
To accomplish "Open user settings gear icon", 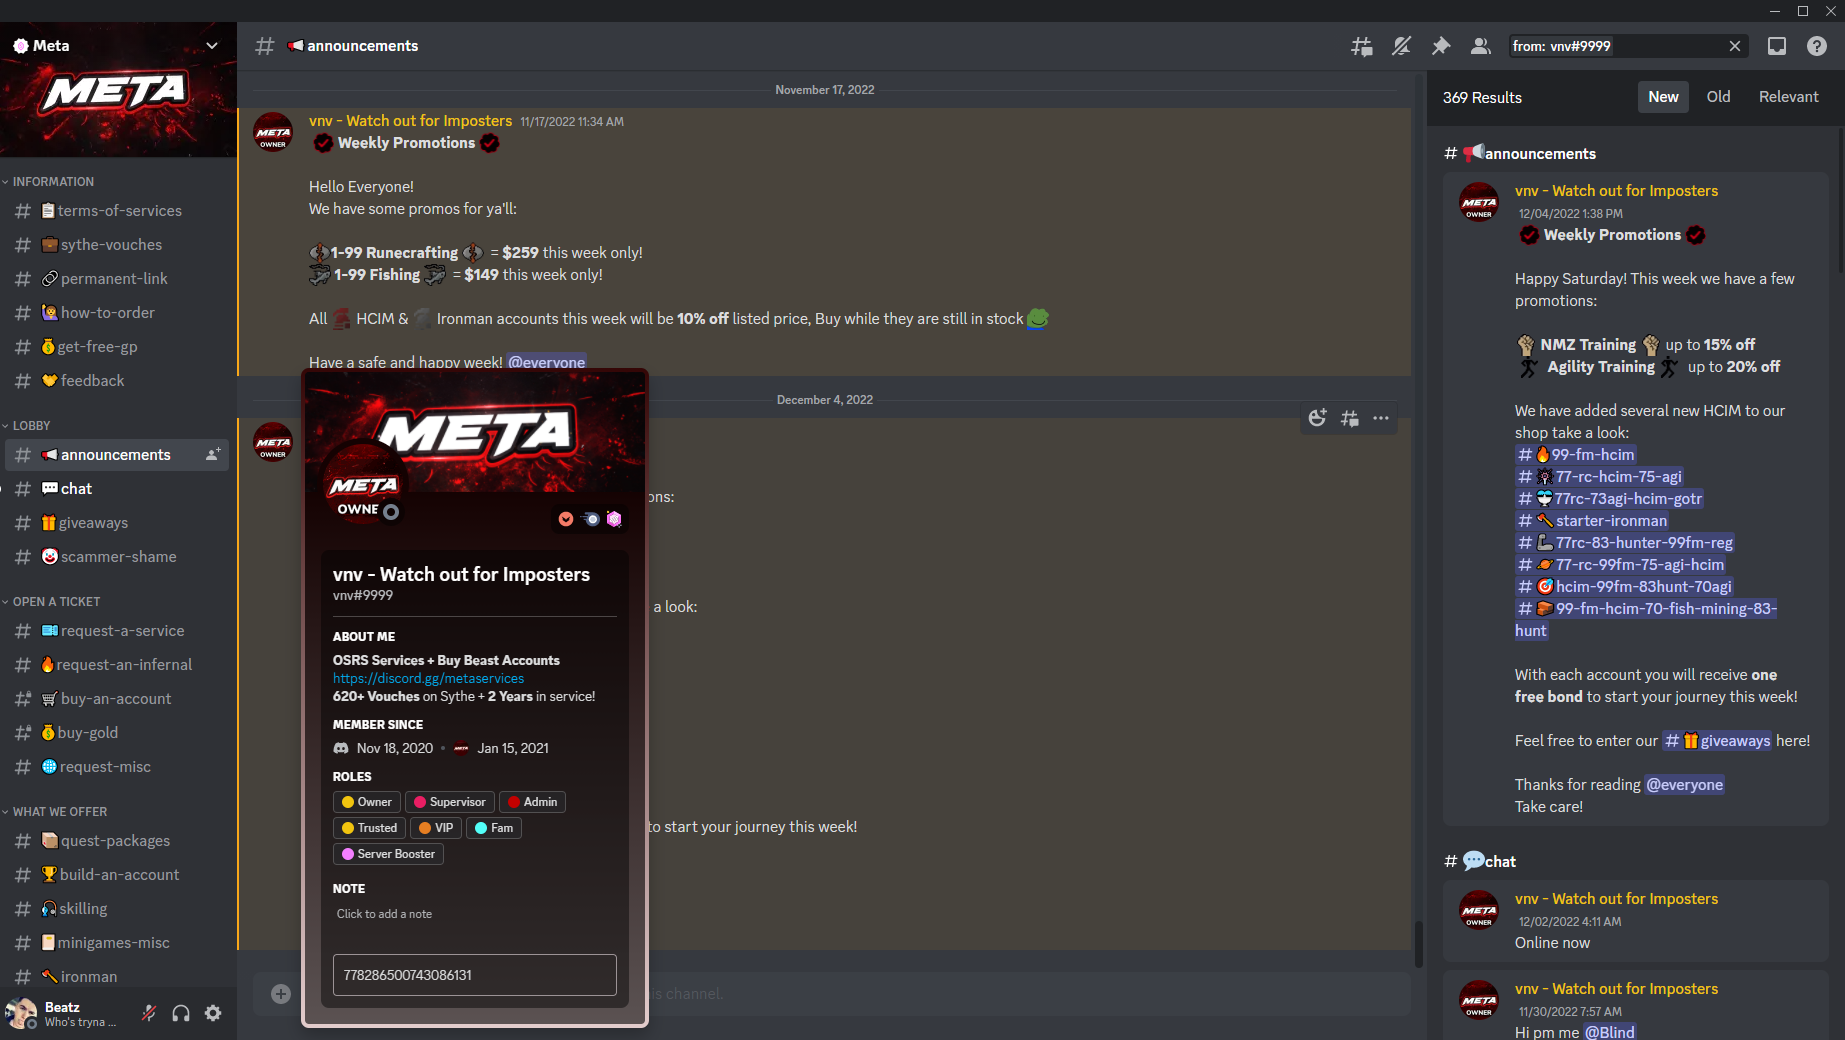I will pos(213,1013).
